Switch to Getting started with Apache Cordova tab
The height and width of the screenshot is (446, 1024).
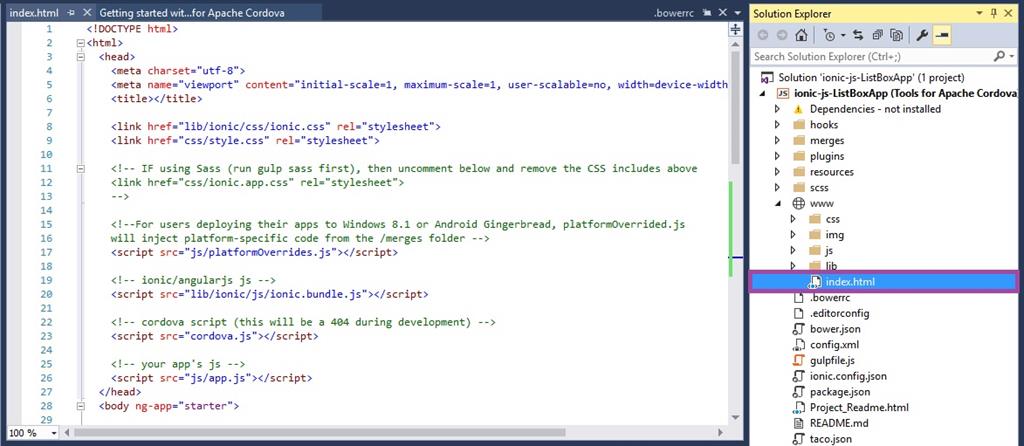click(192, 13)
